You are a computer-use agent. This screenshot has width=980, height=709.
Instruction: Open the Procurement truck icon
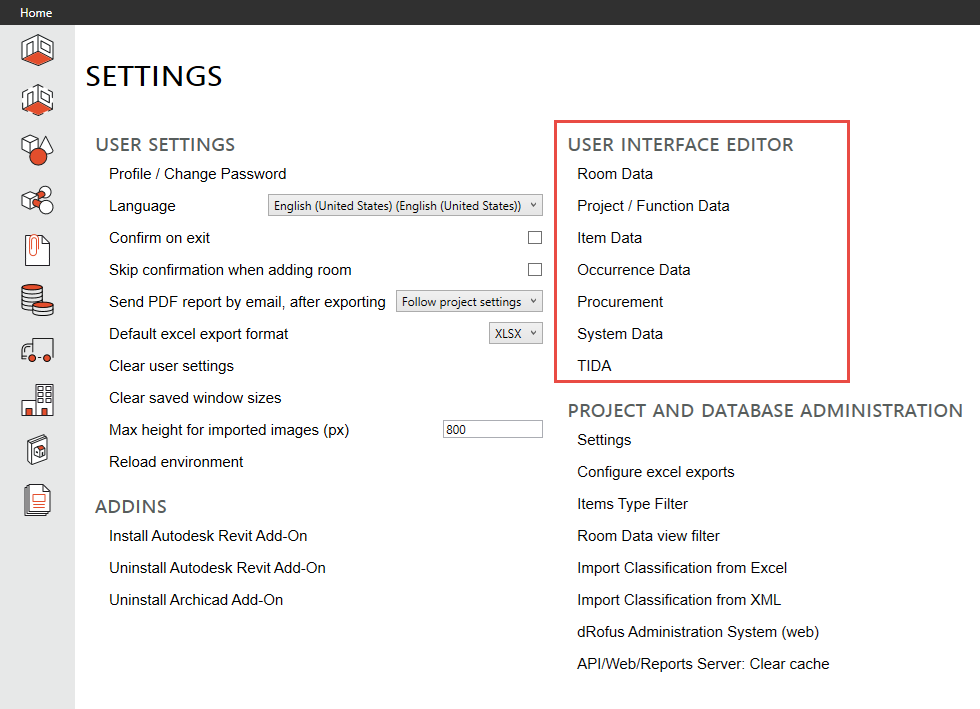point(37,350)
